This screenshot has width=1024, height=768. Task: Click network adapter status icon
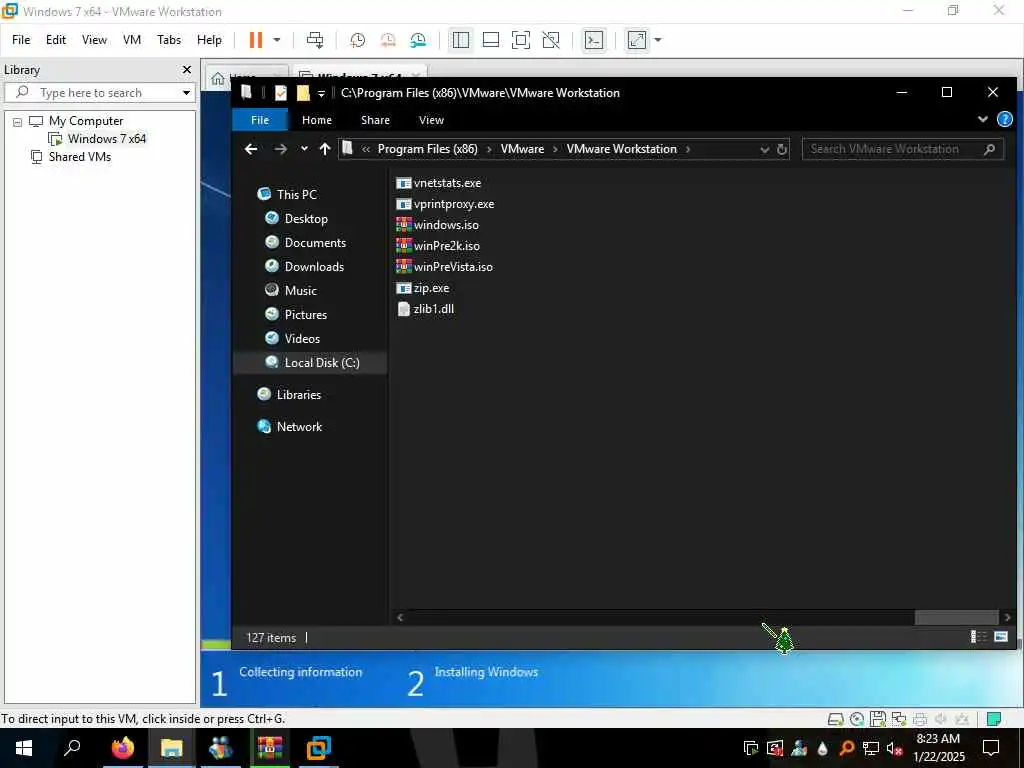tap(899, 719)
